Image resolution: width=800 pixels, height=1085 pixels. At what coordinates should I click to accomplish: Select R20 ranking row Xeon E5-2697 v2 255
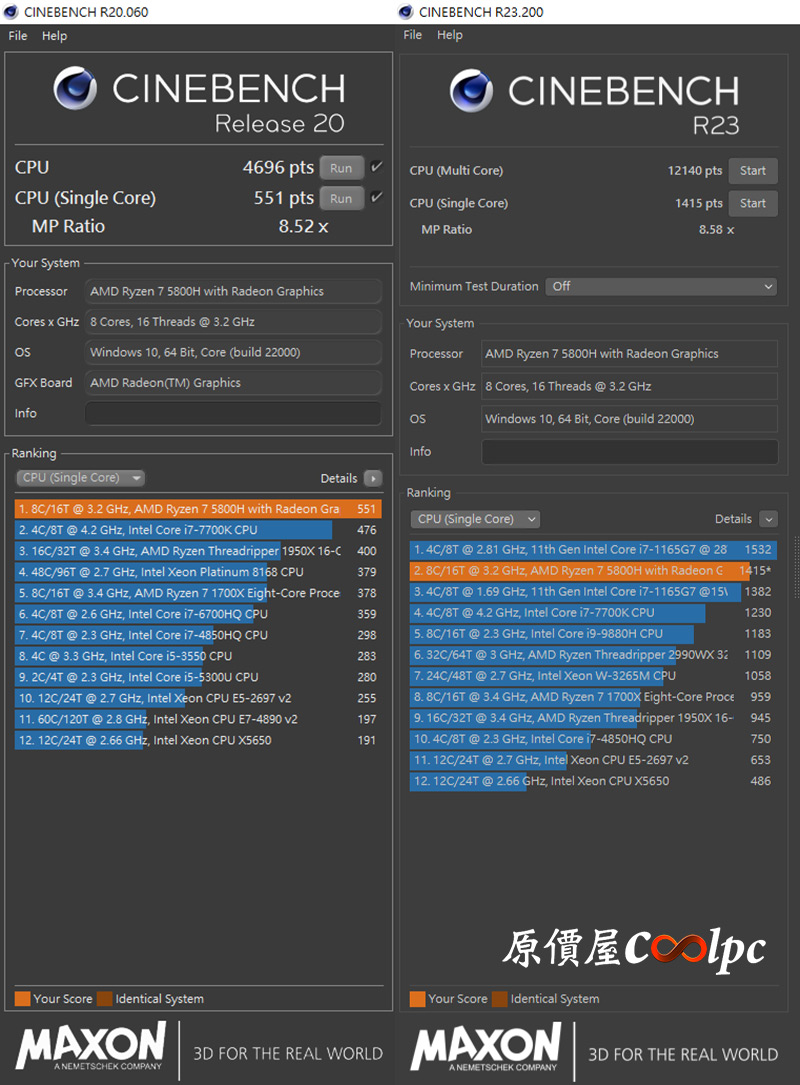[x=198, y=698]
